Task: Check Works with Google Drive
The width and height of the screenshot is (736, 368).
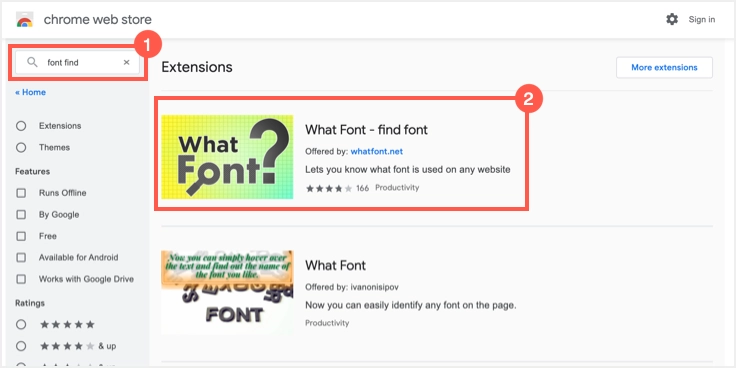Action: pos(21,279)
